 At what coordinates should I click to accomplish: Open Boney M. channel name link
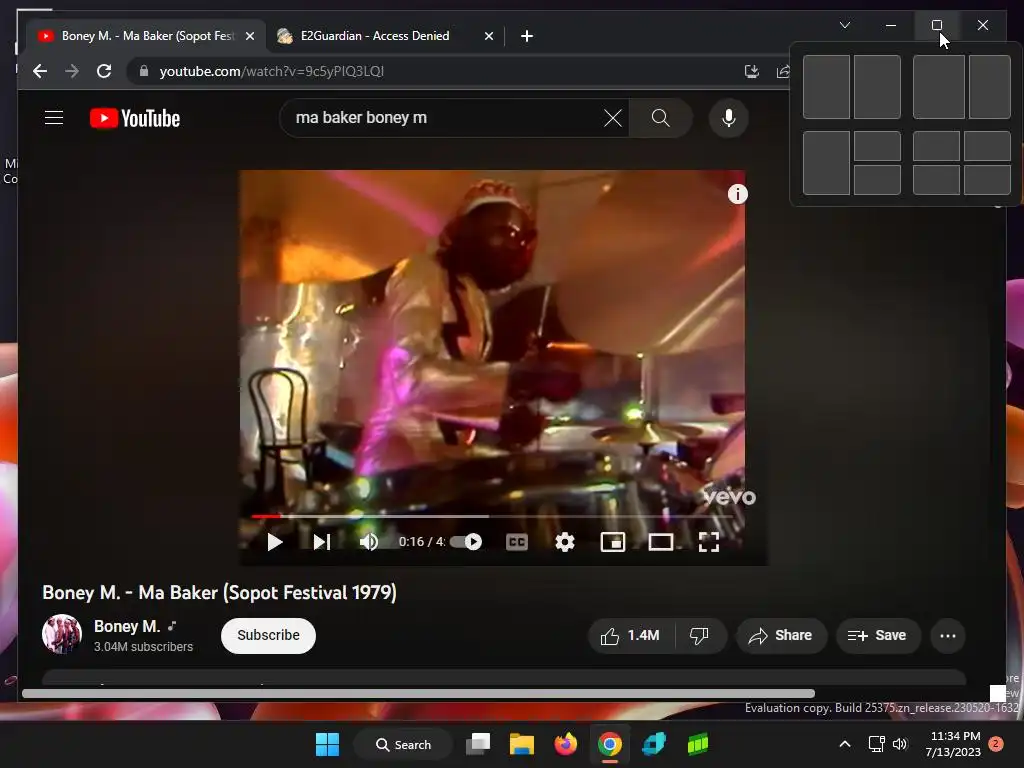[x=127, y=626]
